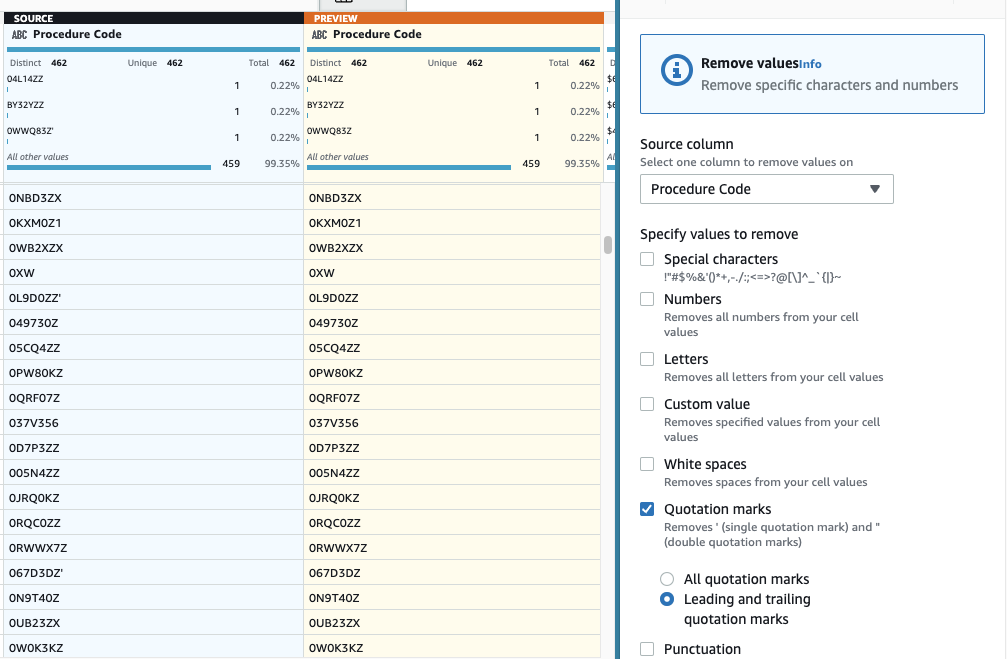Click source cell 0WB2XZX
The image size is (1007, 659).
click(x=153, y=248)
